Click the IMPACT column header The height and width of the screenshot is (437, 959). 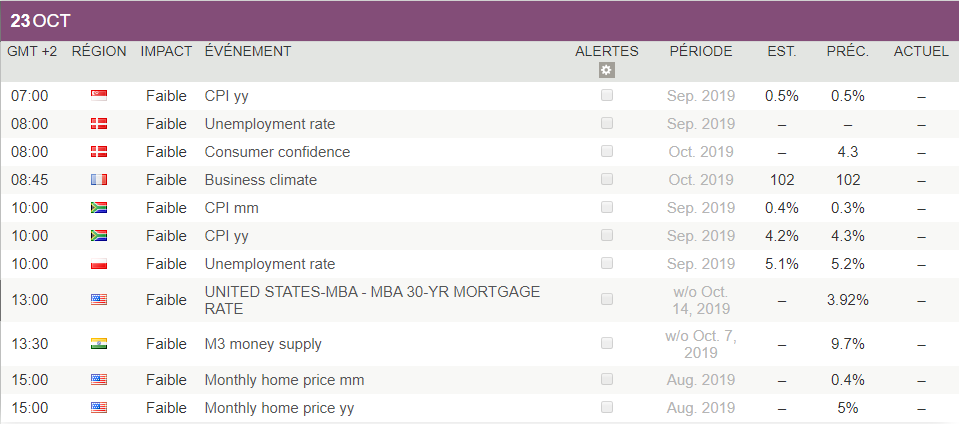click(166, 51)
